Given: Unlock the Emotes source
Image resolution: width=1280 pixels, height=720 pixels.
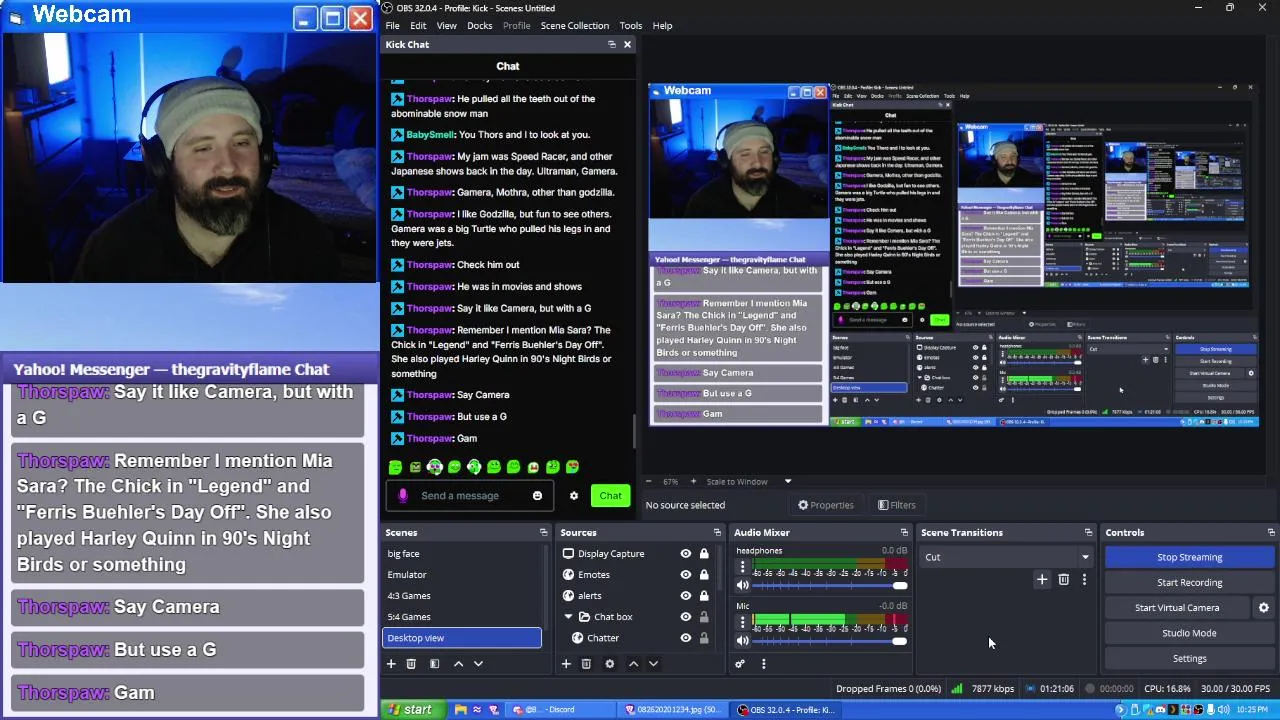Looking at the screenshot, I should click(x=704, y=575).
